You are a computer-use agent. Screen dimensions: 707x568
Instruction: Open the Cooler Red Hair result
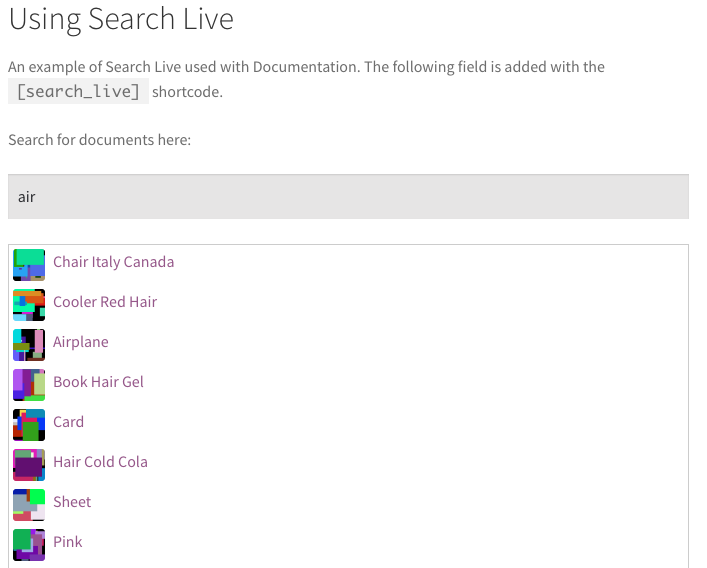coord(105,302)
